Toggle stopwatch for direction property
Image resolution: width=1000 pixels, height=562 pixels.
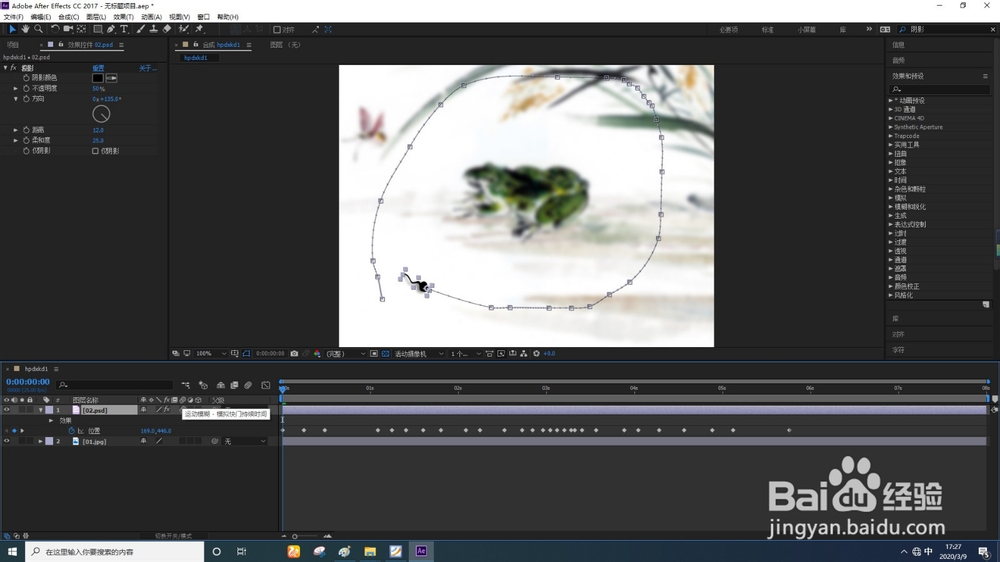click(26, 99)
